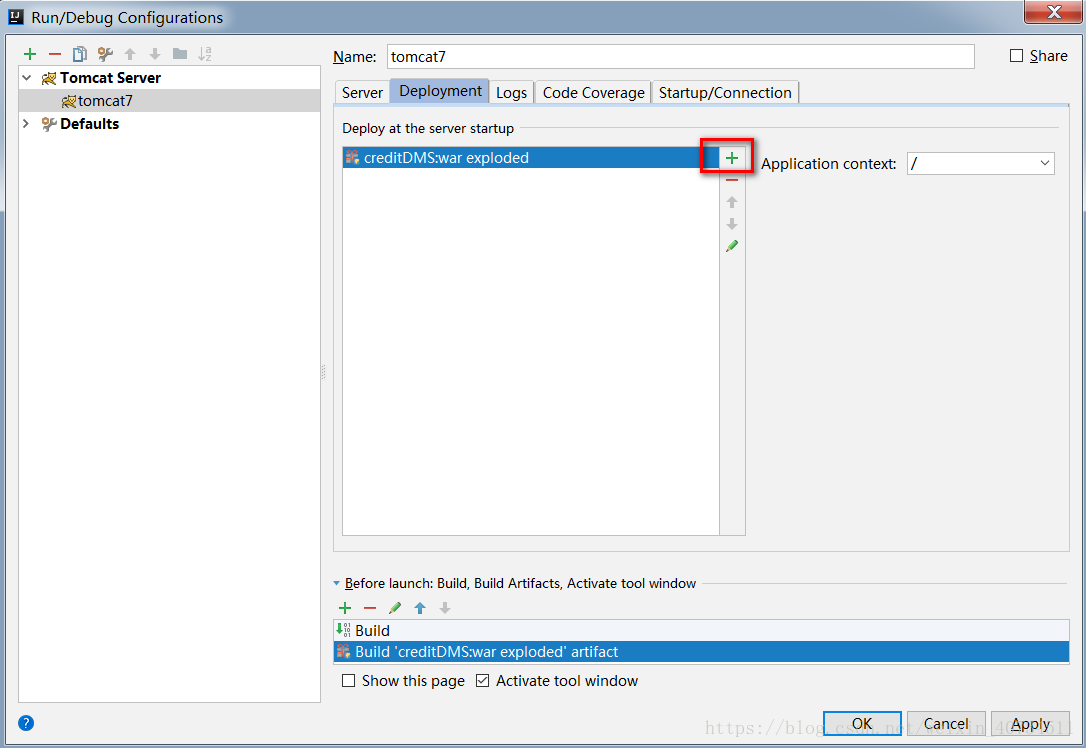Image resolution: width=1086 pixels, height=748 pixels.
Task: Move deployment artifact up arrow
Action: click(732, 202)
